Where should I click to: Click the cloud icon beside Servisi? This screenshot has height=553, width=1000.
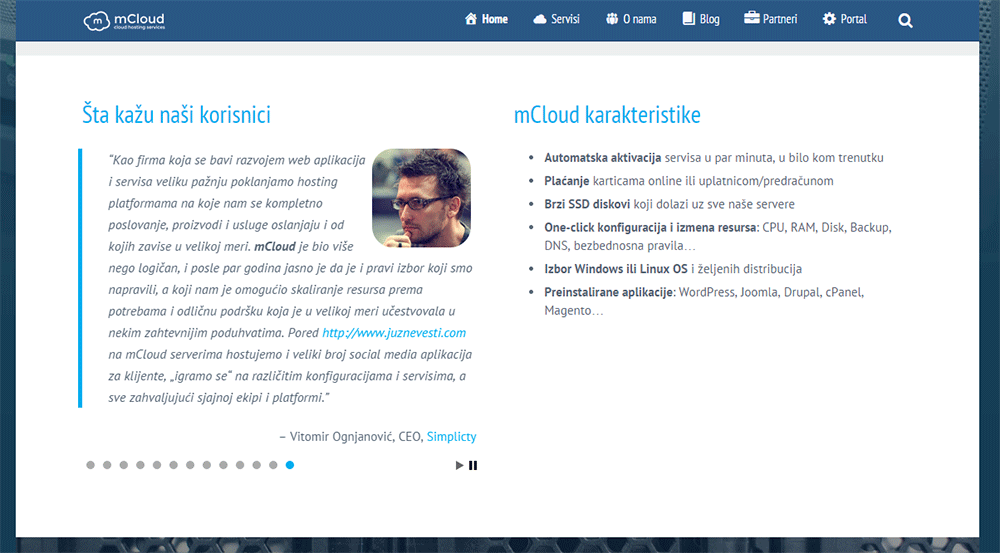coord(540,19)
